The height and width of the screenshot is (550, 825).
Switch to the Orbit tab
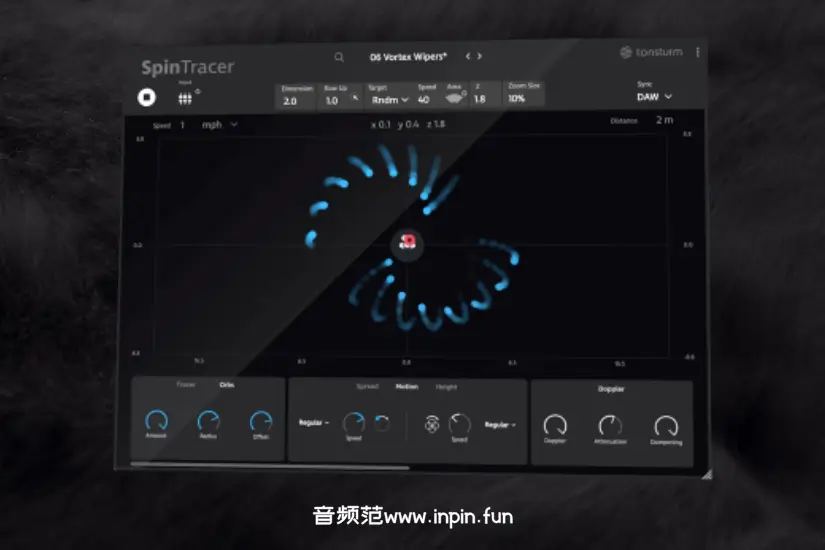[227, 385]
